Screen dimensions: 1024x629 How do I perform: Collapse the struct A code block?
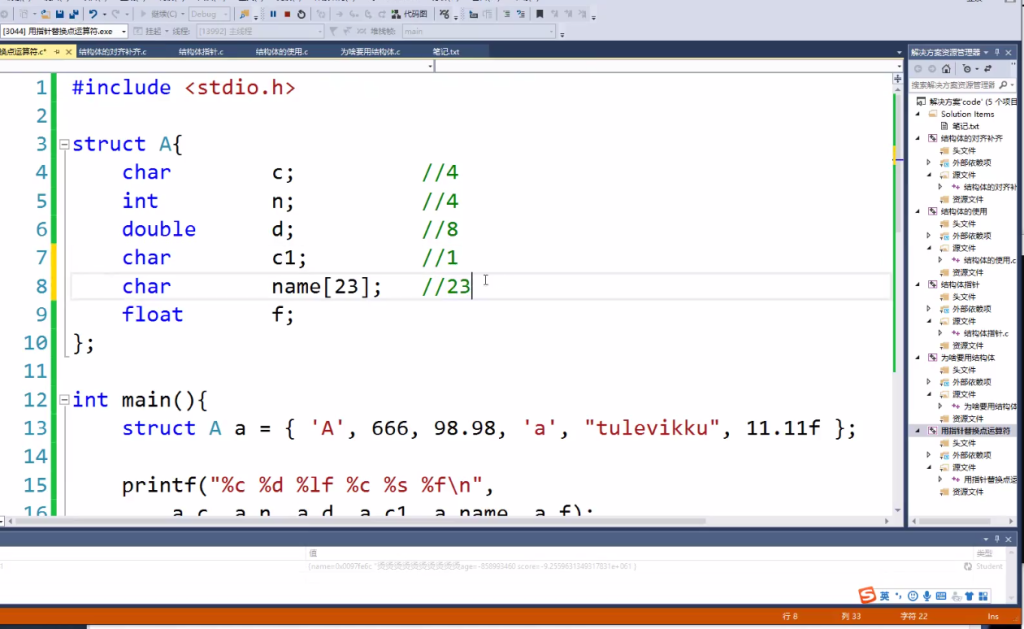pos(64,144)
